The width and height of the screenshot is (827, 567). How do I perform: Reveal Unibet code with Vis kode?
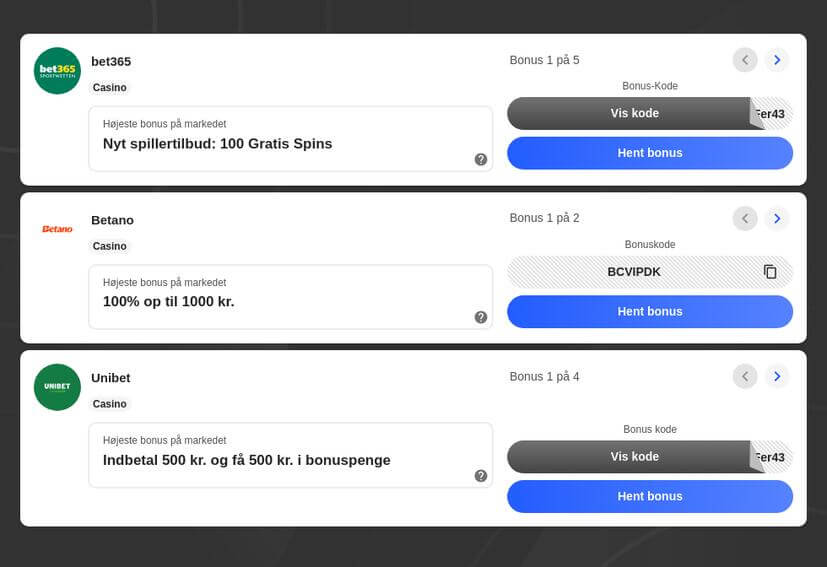point(634,456)
